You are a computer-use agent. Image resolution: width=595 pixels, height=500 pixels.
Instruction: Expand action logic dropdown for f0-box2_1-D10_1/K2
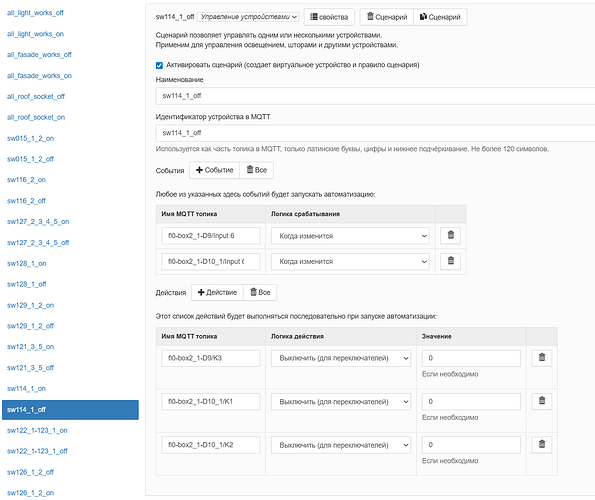point(341,445)
